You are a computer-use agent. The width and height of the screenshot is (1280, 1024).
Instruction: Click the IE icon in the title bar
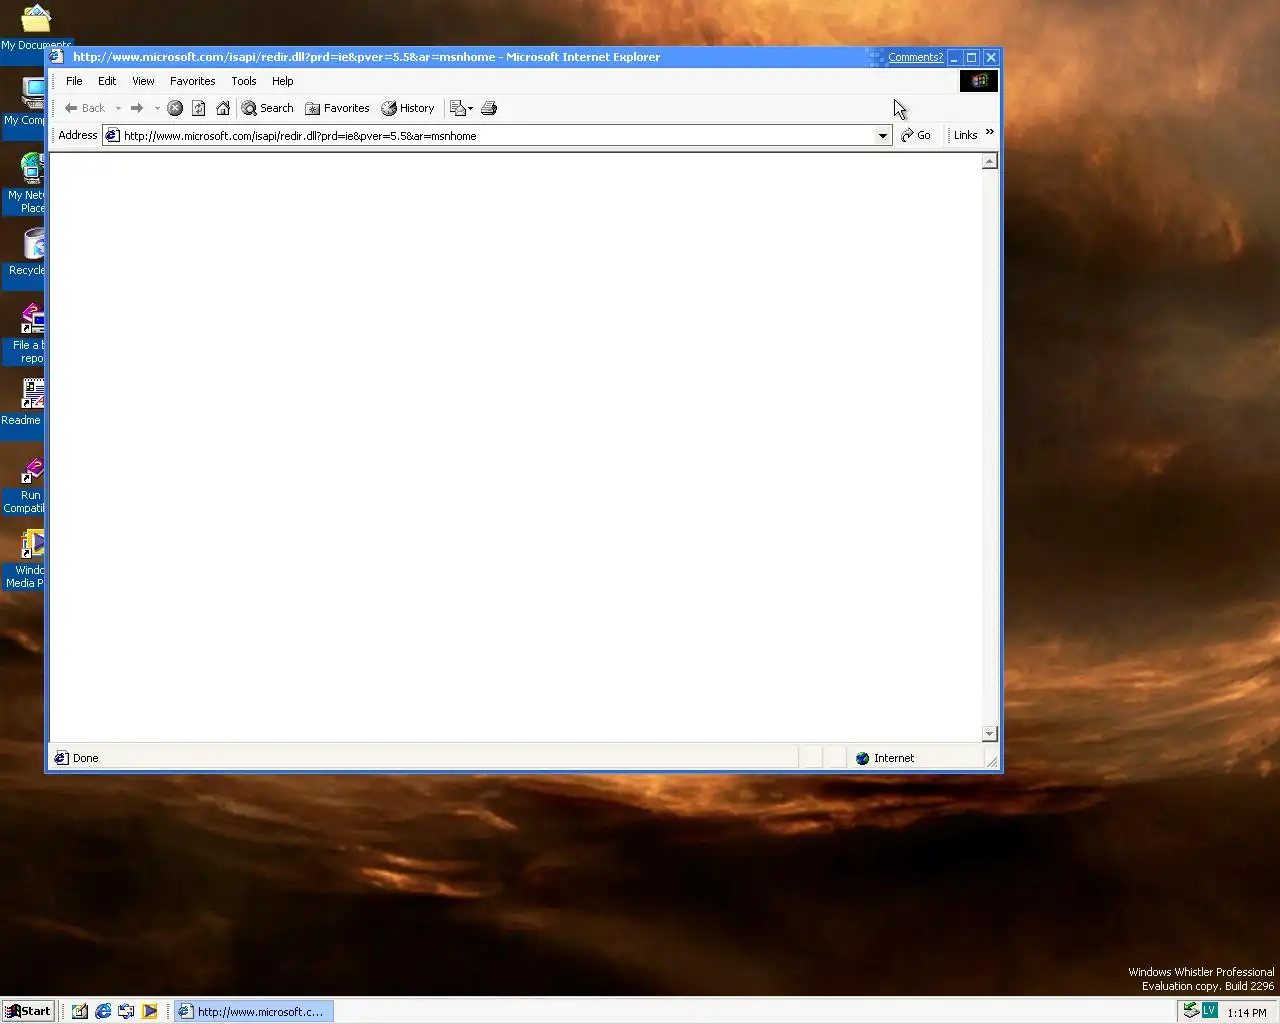(57, 57)
